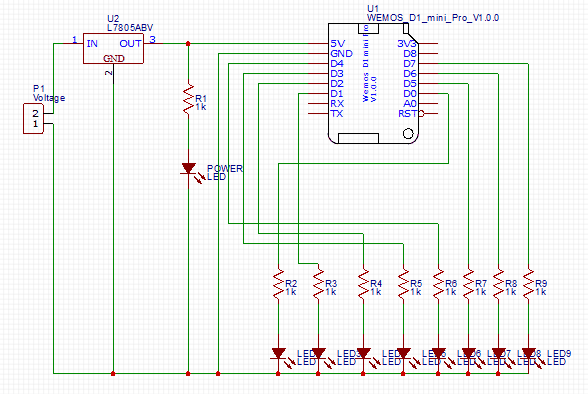Screen dimensions: 588x394
Task: Click the junction dot on the 5V line
Action: [188, 43]
